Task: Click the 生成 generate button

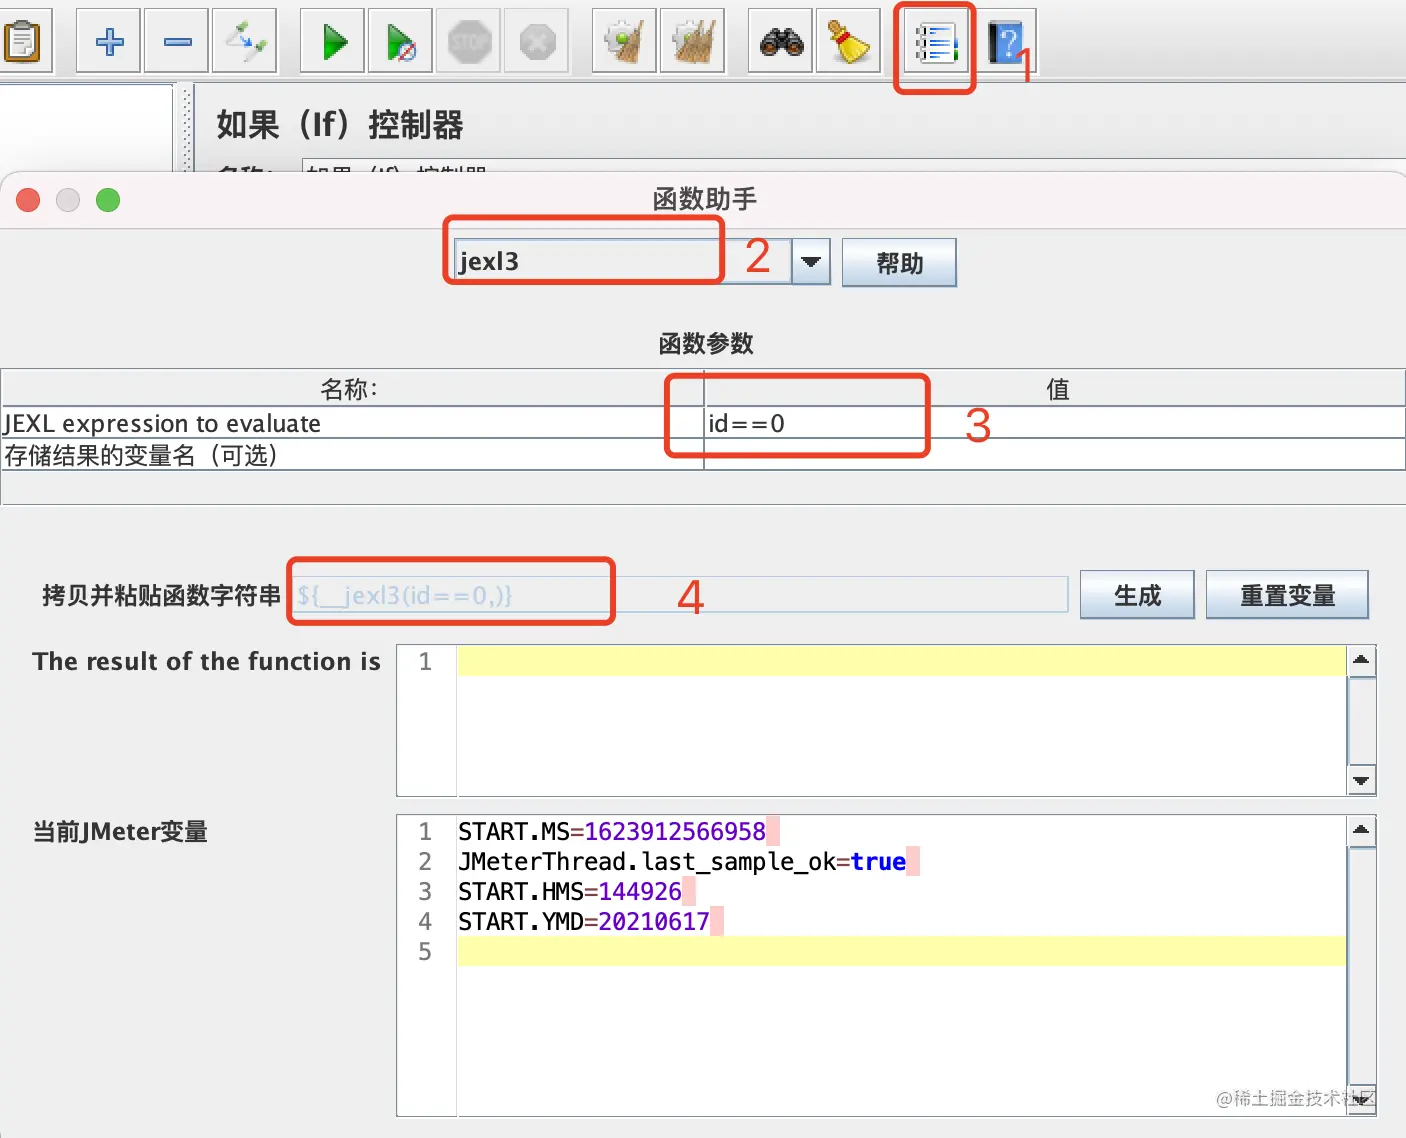Action: click(1137, 595)
